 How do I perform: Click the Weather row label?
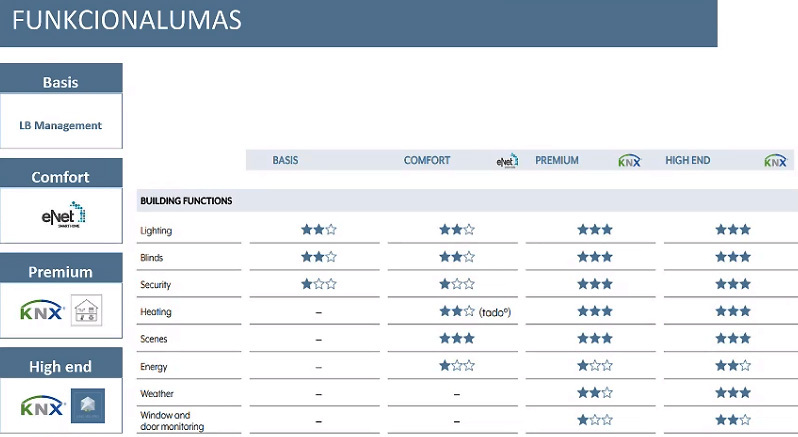pos(157,394)
